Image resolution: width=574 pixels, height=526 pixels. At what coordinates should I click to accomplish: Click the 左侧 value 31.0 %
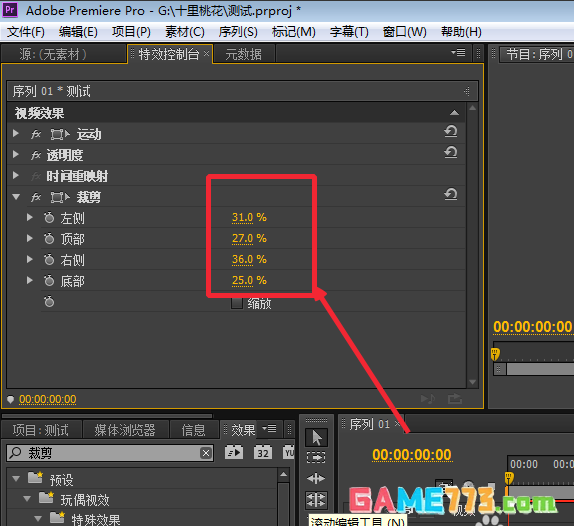249,217
